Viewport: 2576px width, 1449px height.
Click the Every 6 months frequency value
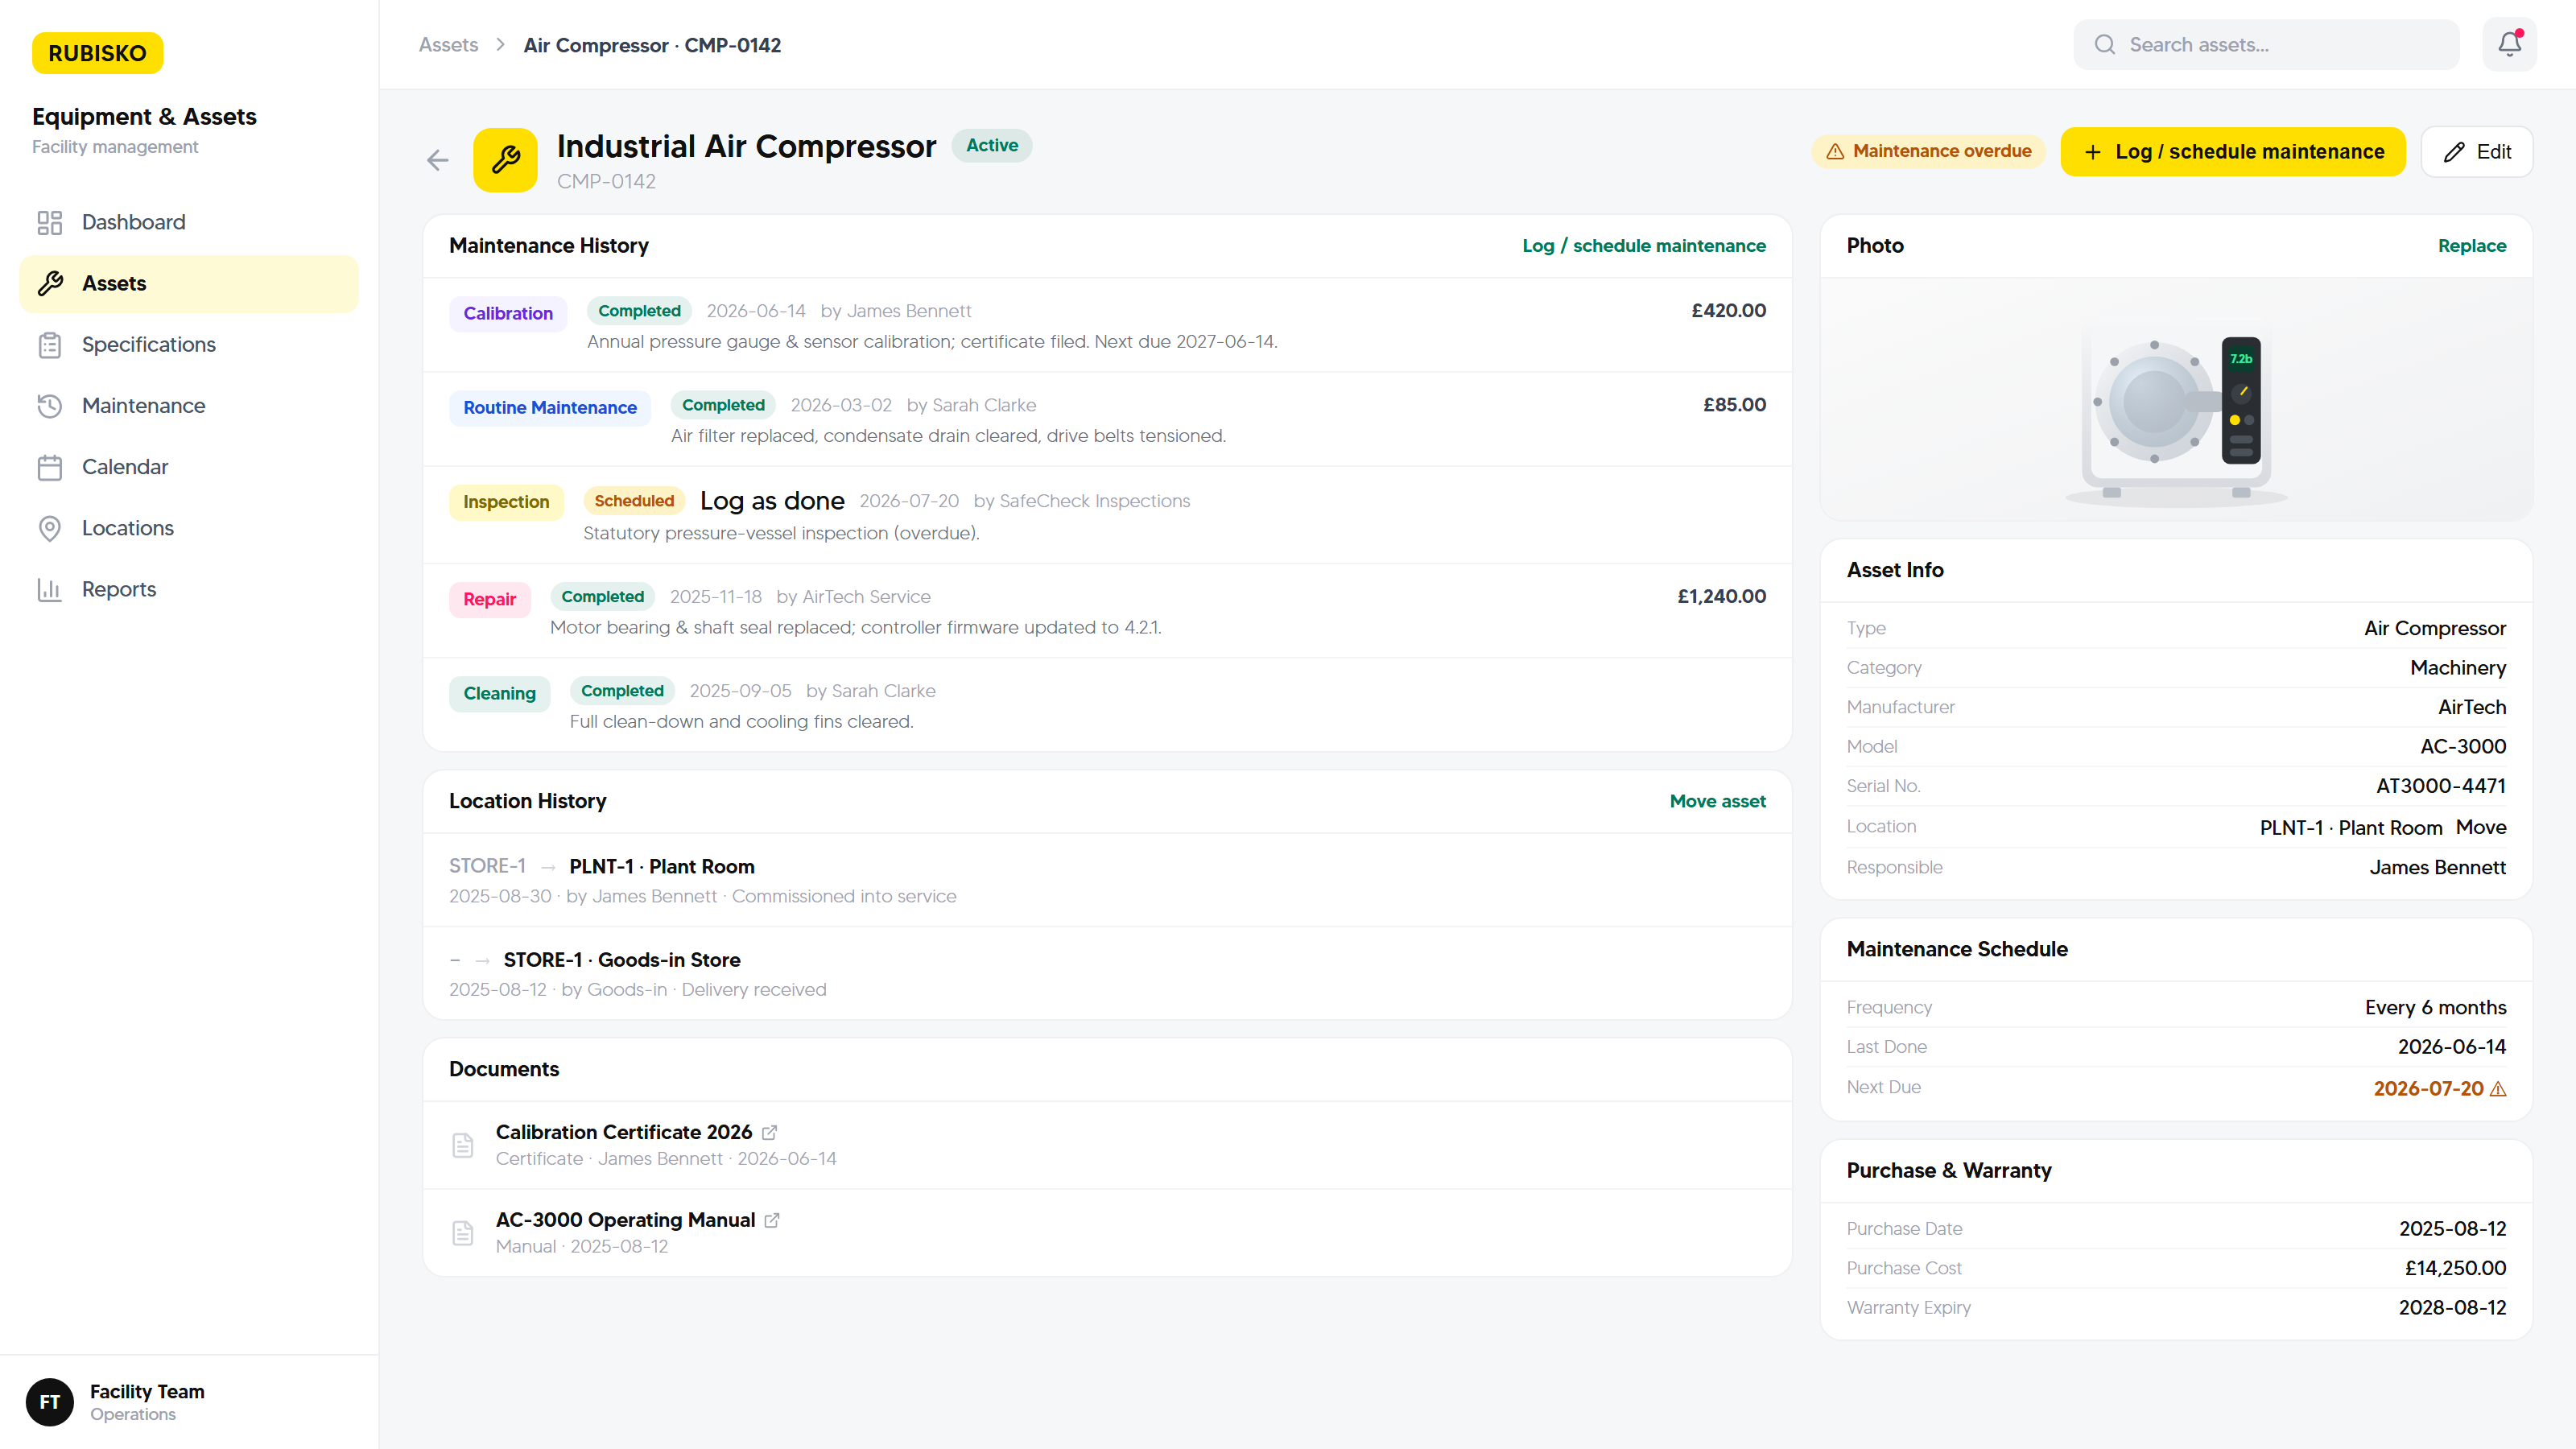point(2435,1008)
